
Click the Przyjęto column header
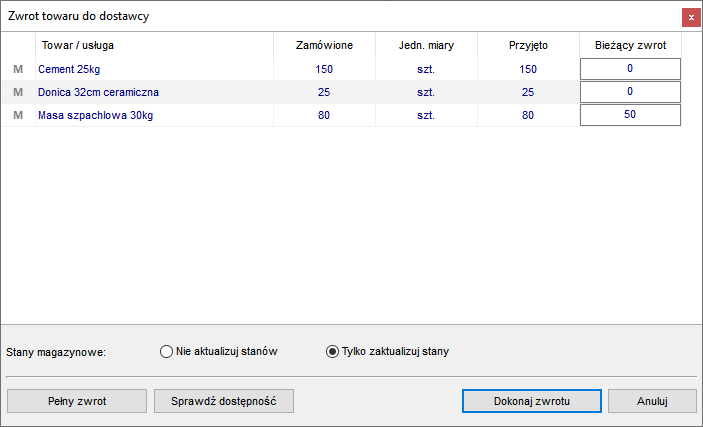coord(528,45)
